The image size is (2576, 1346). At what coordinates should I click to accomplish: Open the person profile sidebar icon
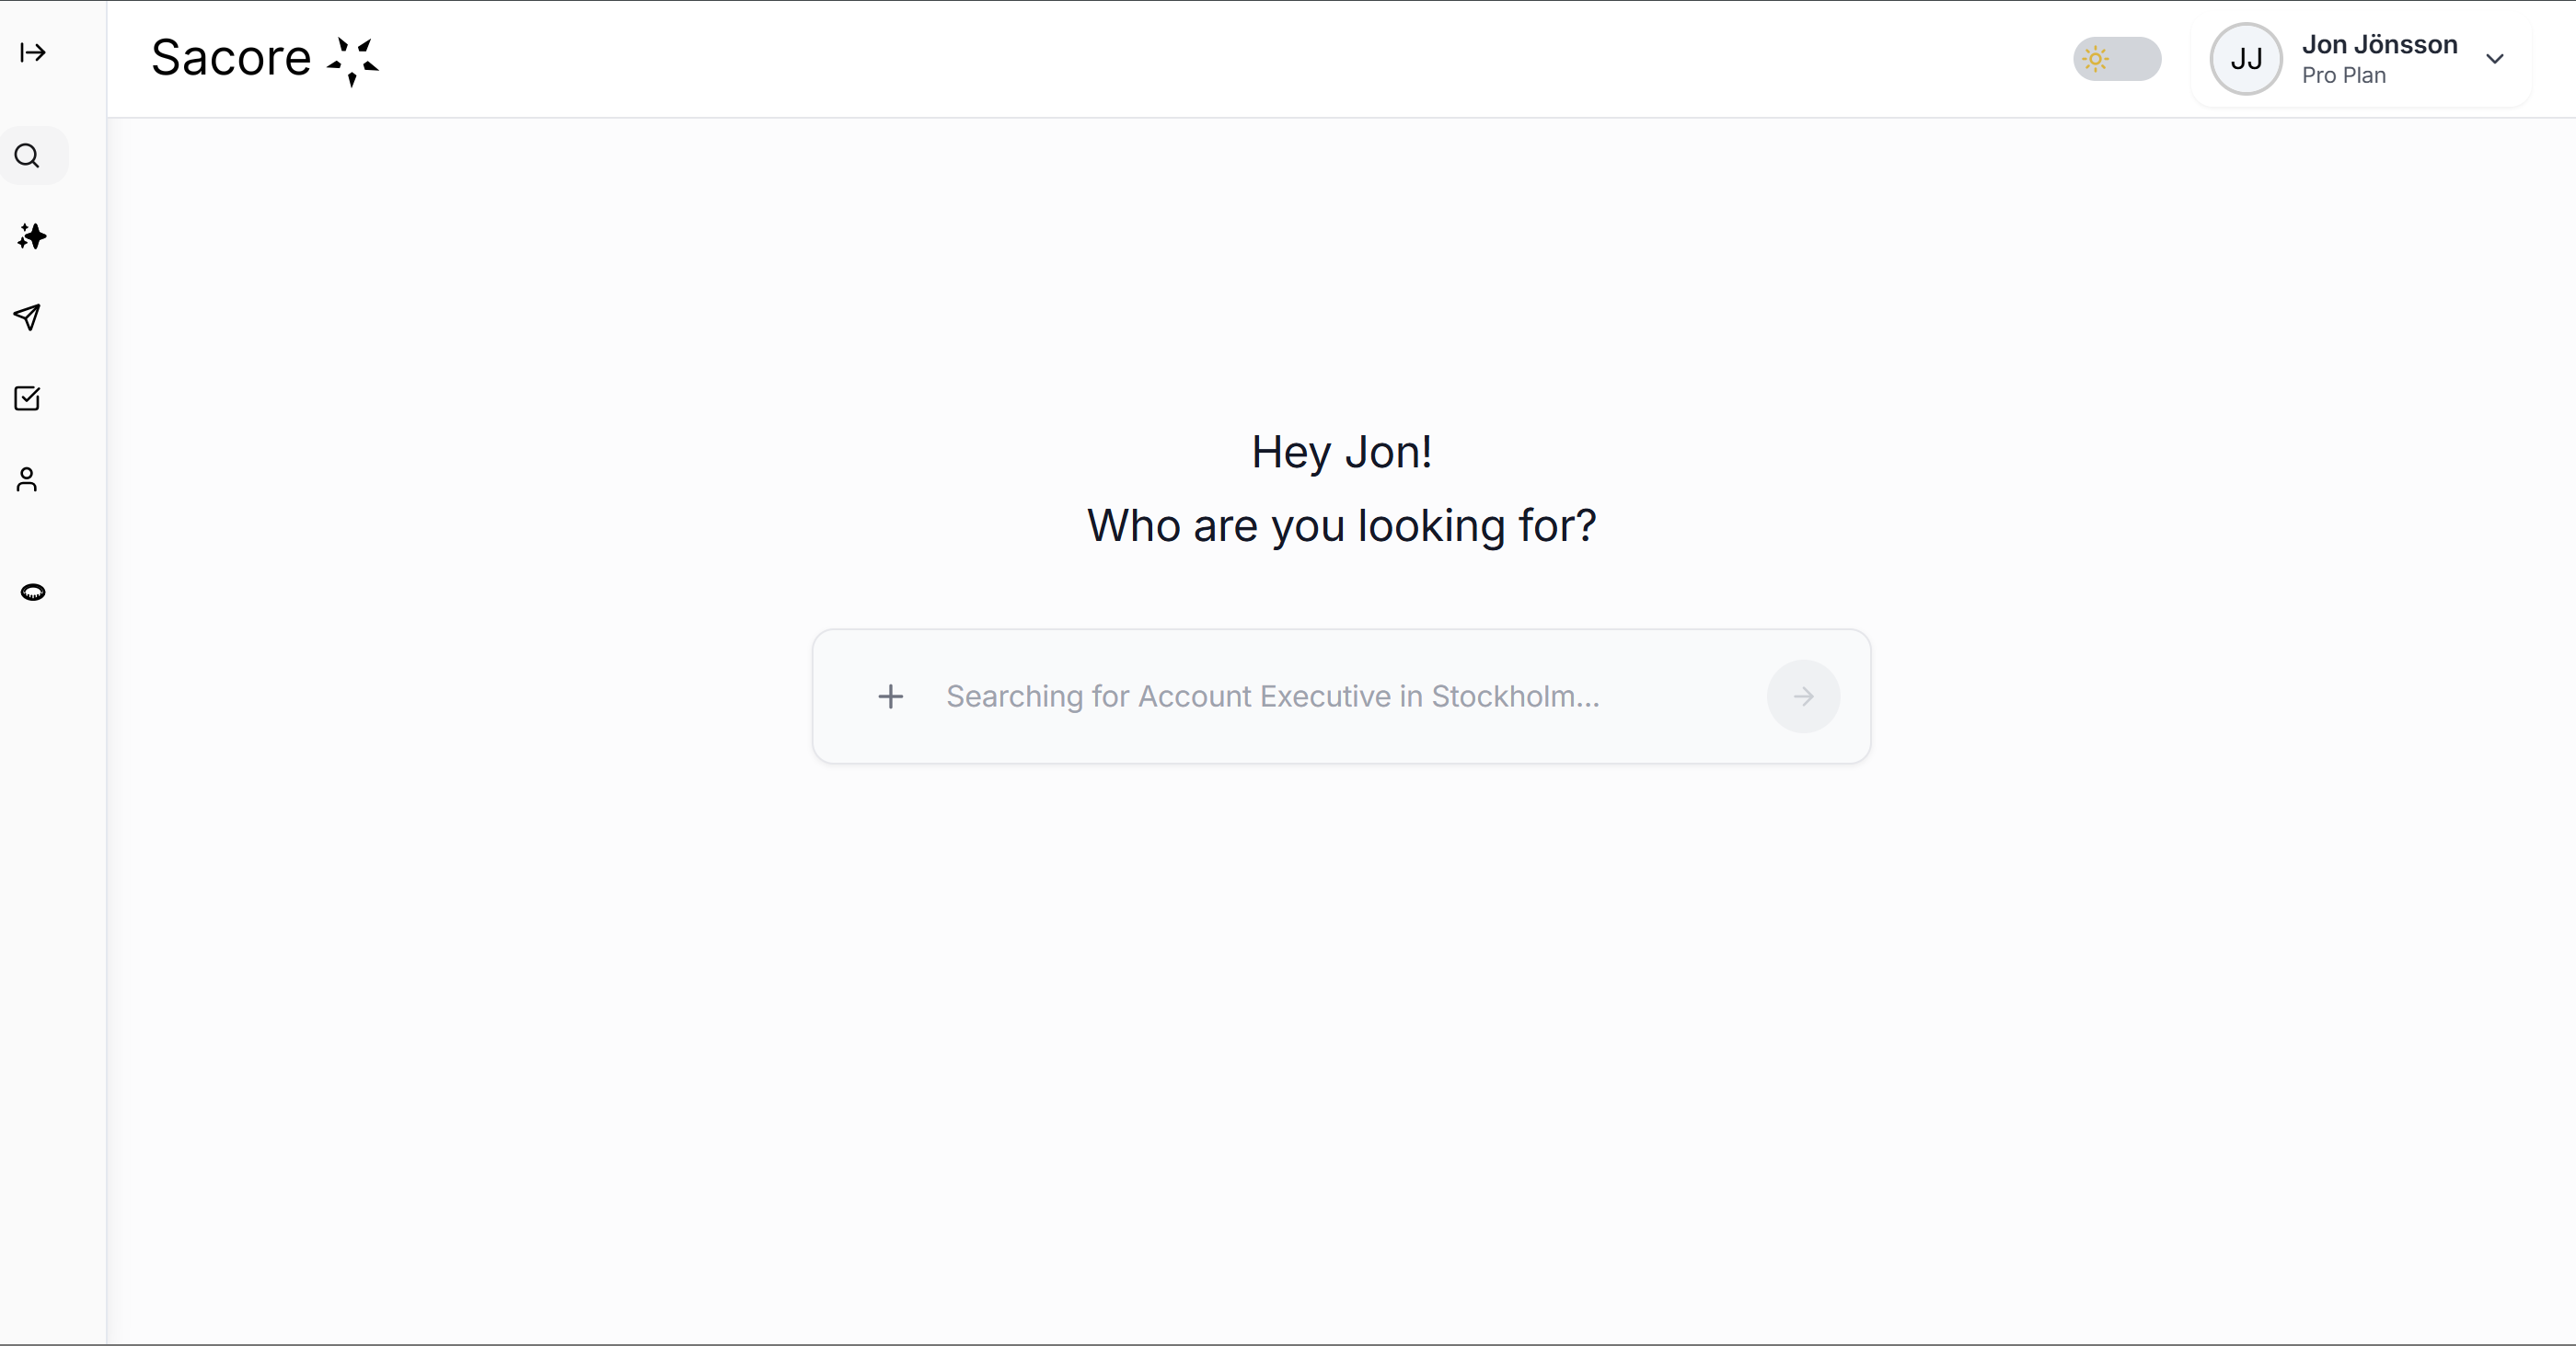pyautogui.click(x=27, y=480)
